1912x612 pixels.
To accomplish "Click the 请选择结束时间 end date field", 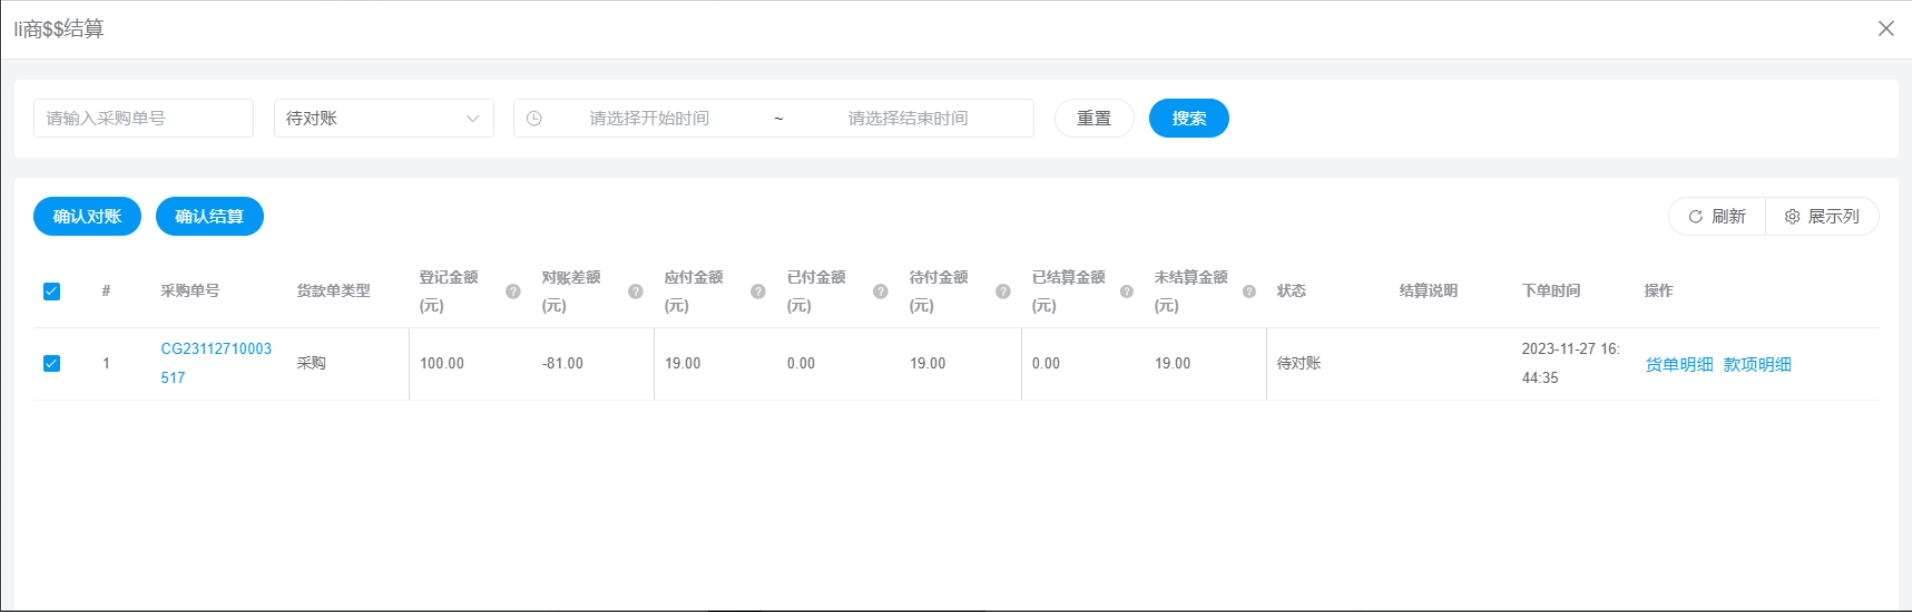I will tap(908, 118).
